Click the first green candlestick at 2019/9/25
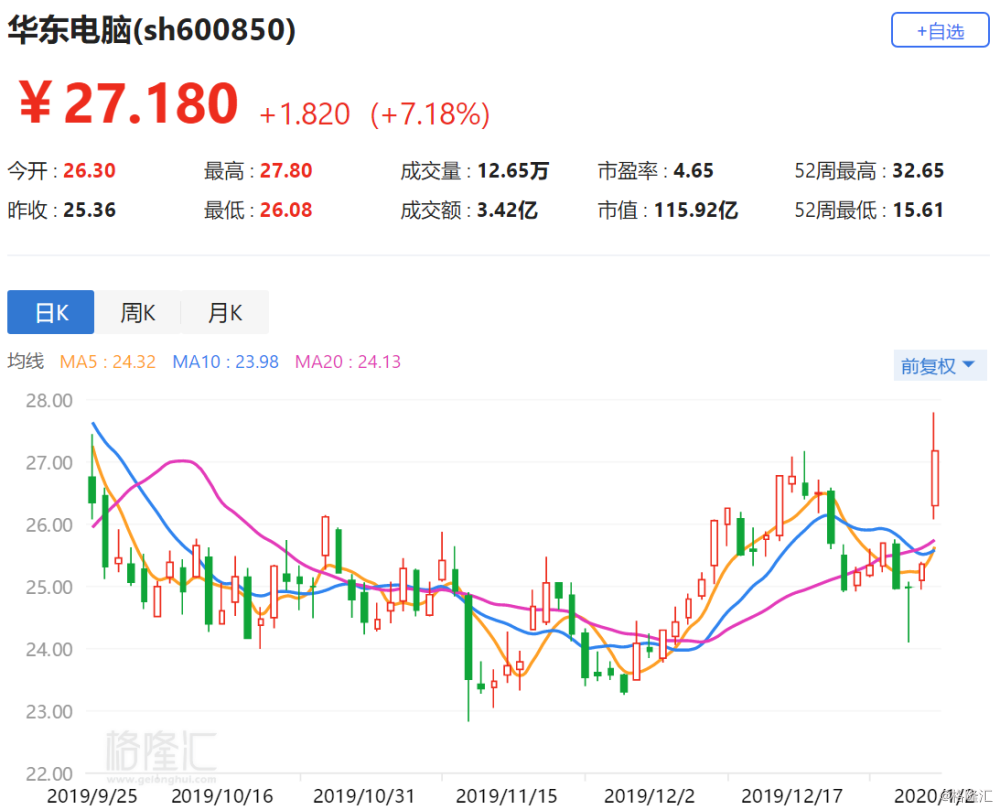This screenshot has width=1000, height=810. pos(92,489)
